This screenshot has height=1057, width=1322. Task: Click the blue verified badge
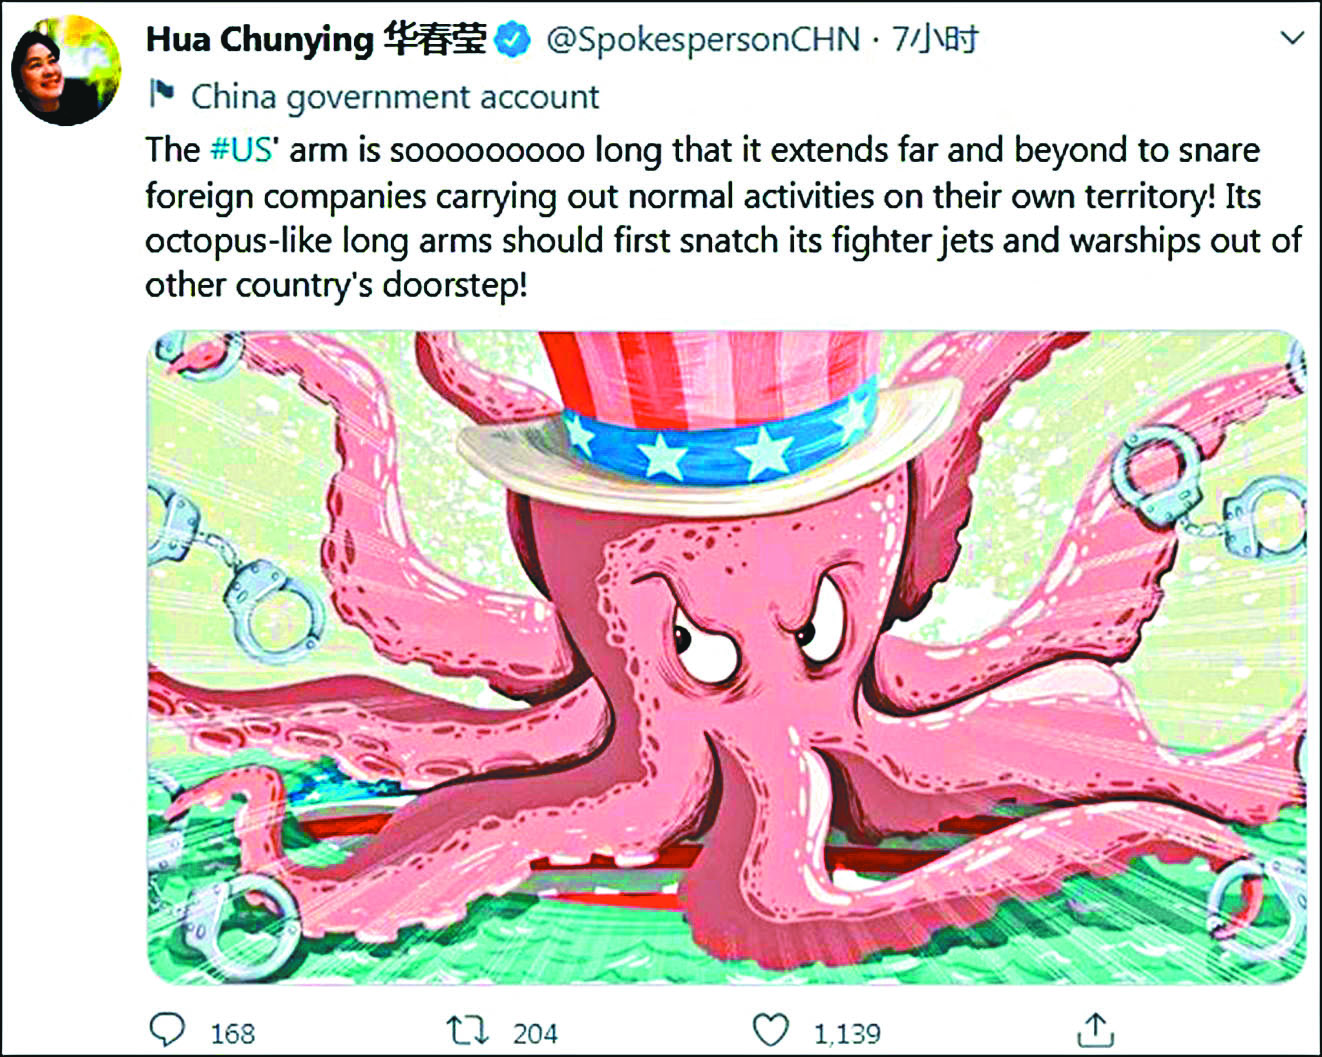click(514, 41)
